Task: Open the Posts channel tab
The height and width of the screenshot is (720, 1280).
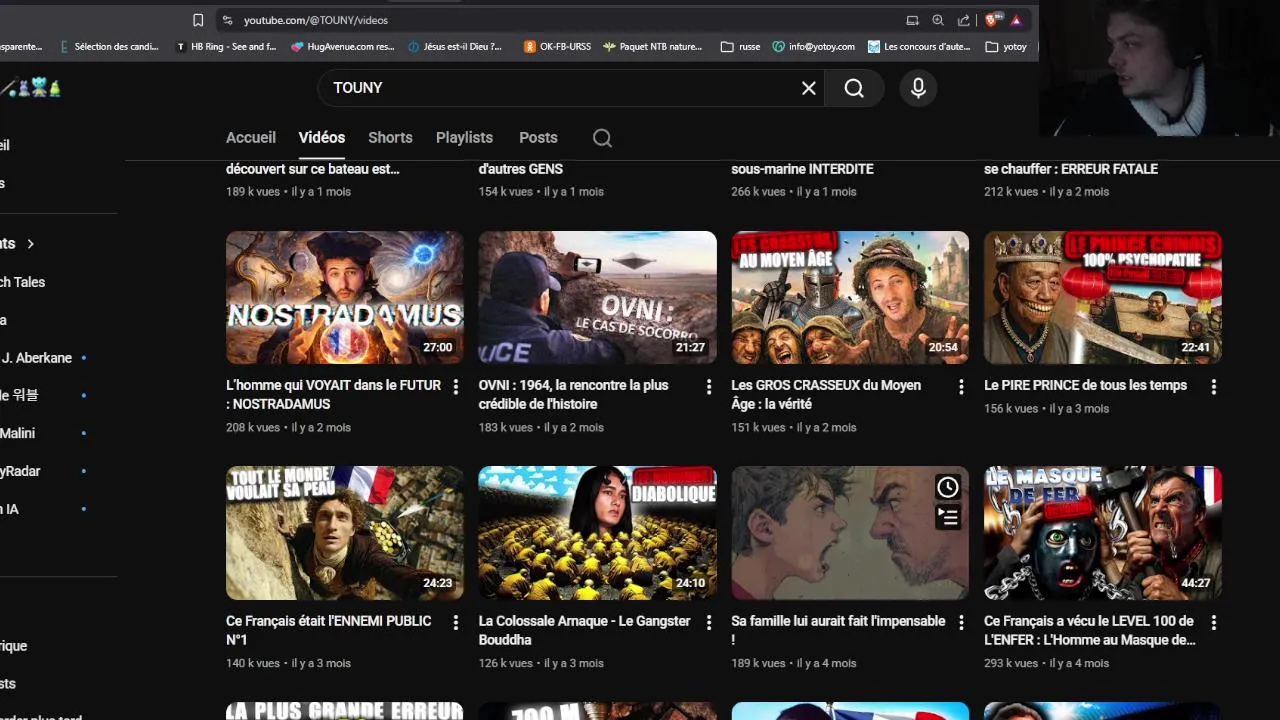Action: 538,138
